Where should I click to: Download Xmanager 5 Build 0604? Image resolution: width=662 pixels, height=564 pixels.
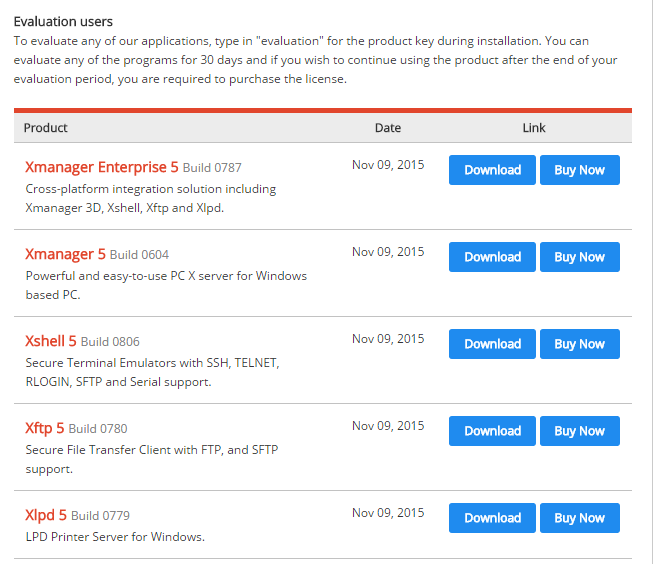click(x=492, y=257)
